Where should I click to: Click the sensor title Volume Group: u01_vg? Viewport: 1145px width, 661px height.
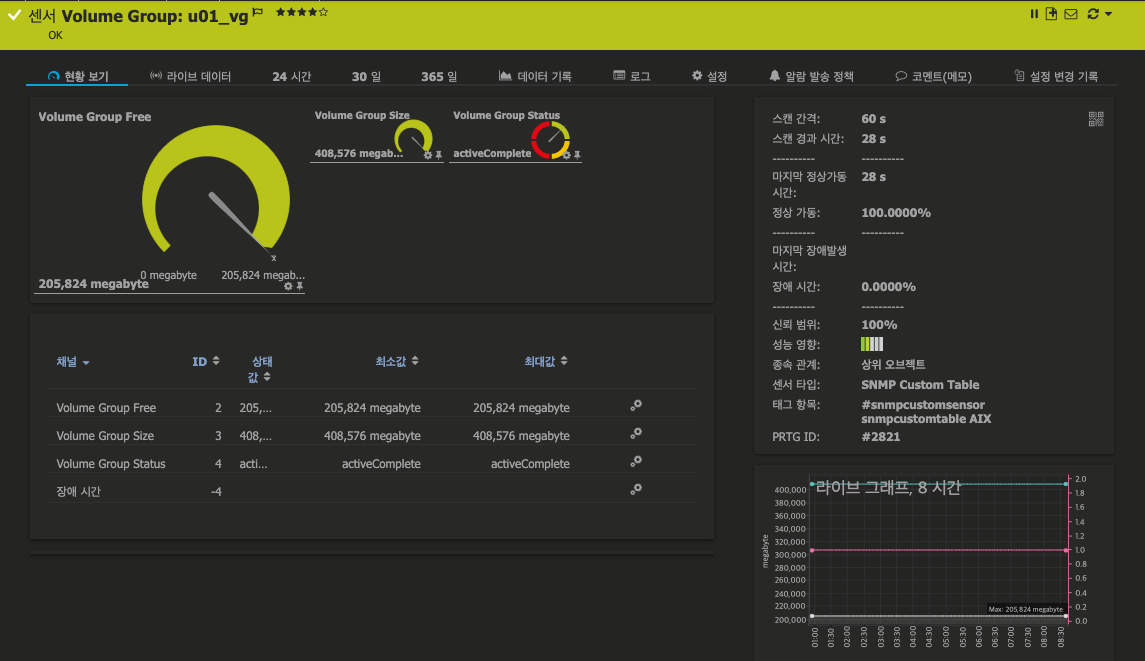click(155, 16)
